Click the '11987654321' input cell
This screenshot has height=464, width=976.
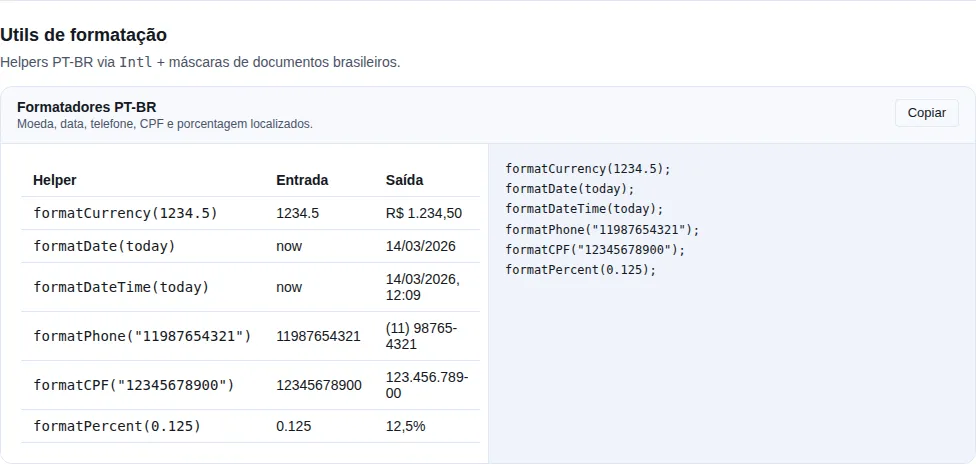click(318, 336)
